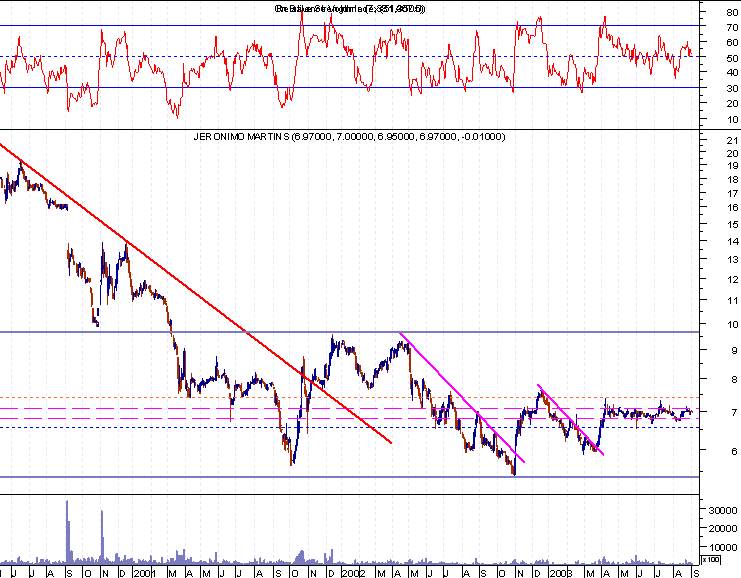This screenshot has width=741, height=578.
Task: Click the 6 label on price axis
Action: (734, 451)
